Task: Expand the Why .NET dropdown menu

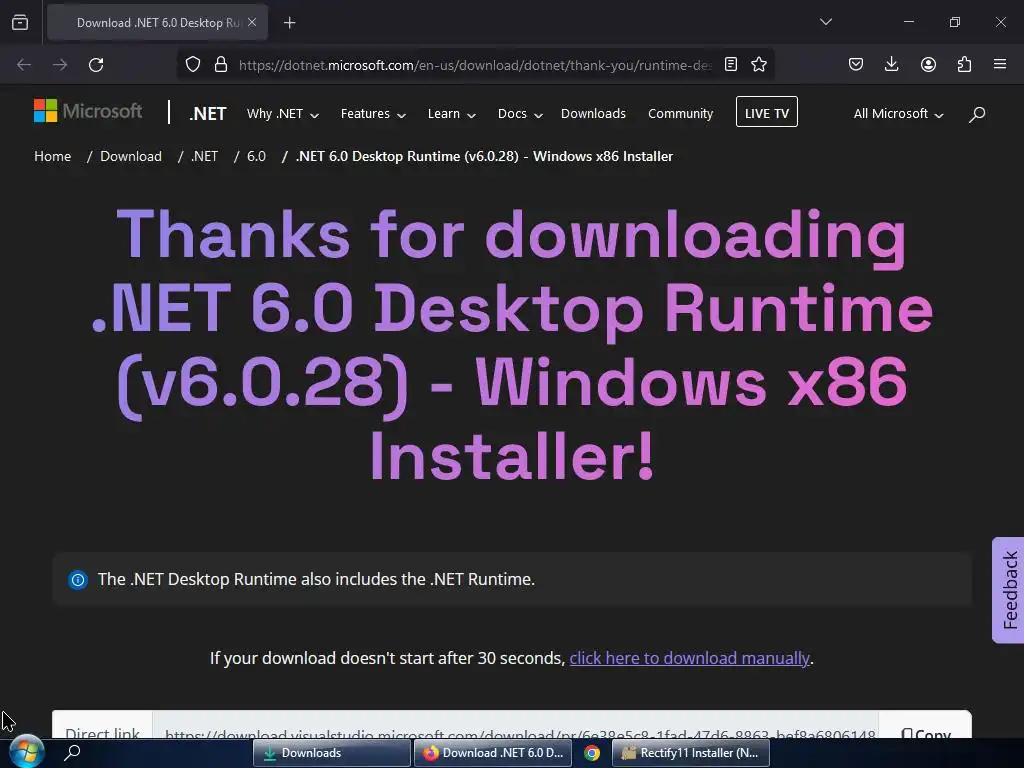Action: point(283,114)
